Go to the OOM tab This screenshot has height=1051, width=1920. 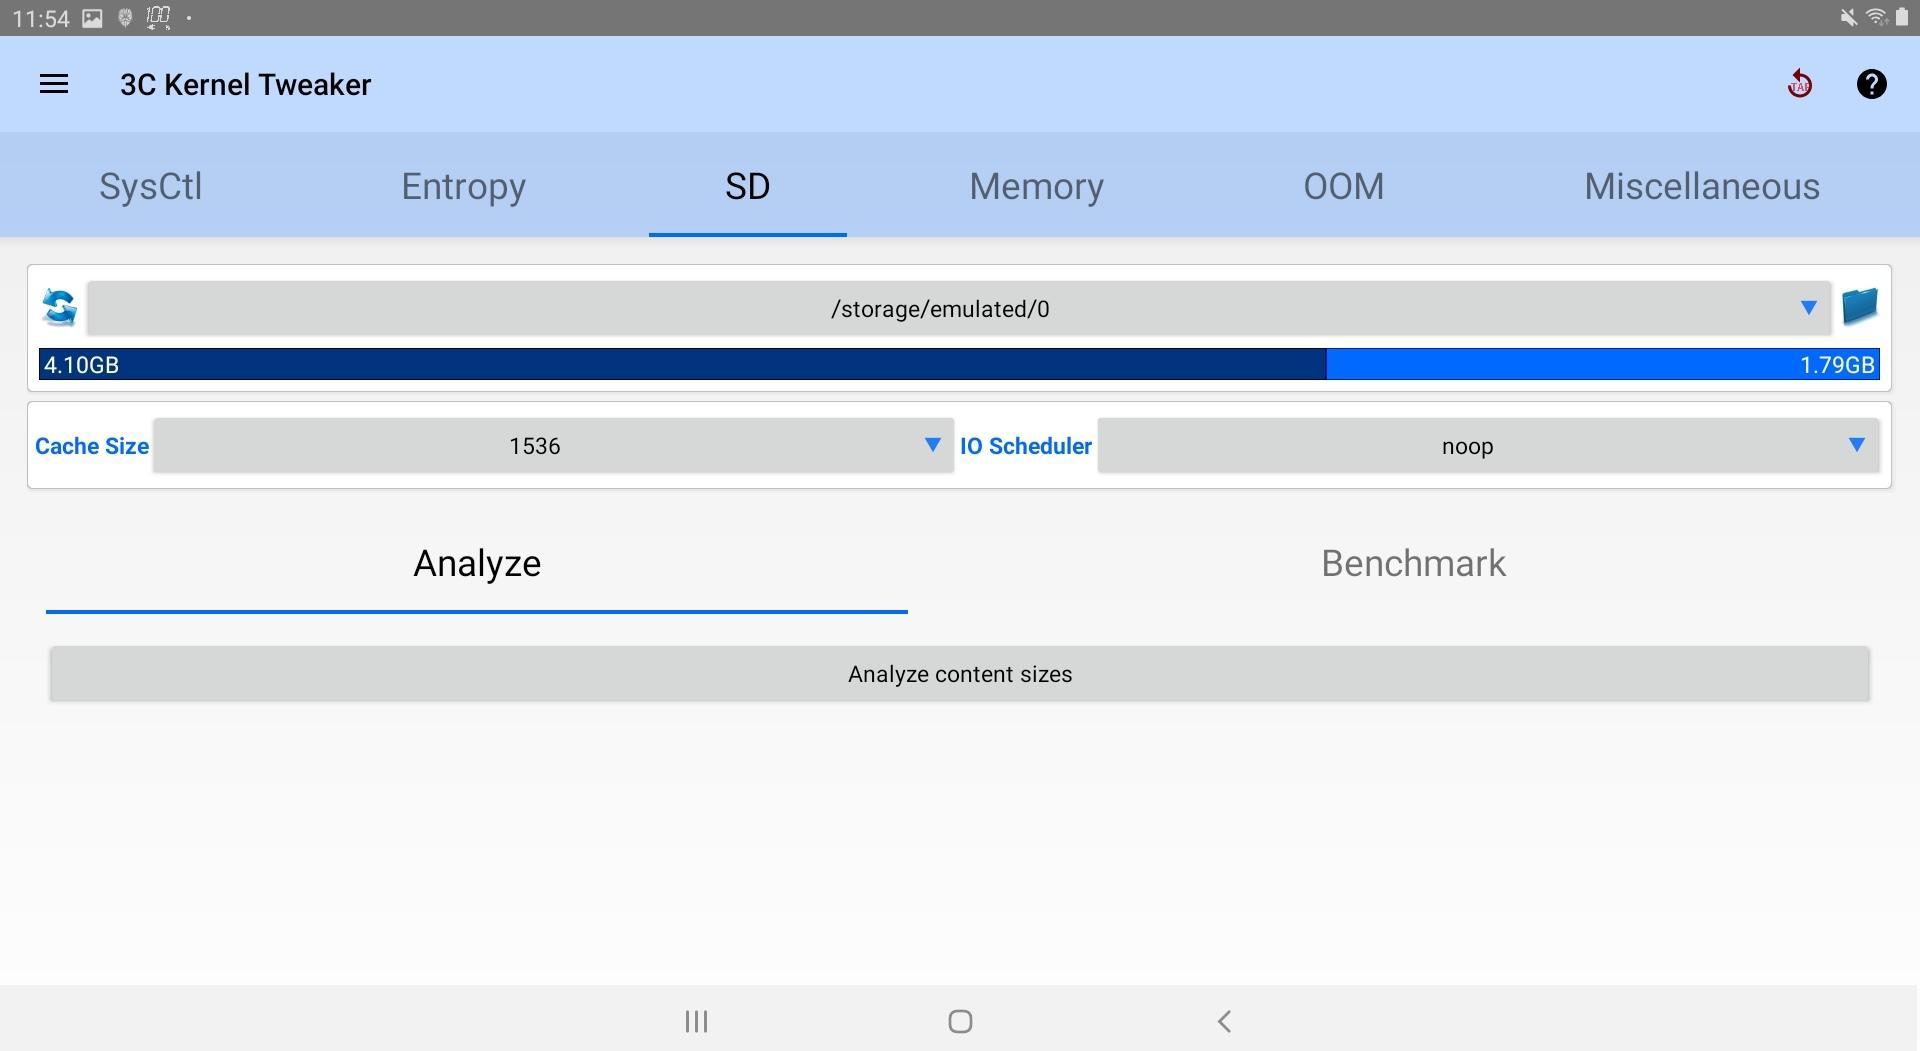[1343, 186]
